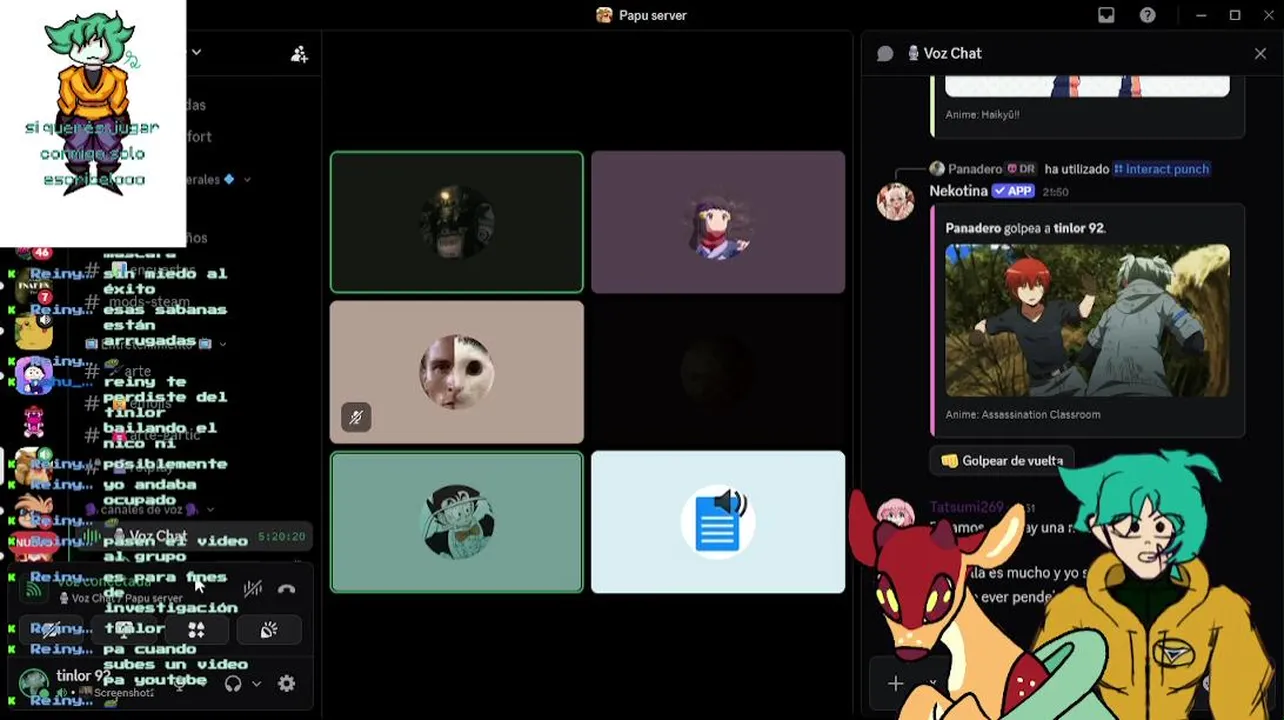The width and height of the screenshot is (1284, 720).
Task: Select the yellow Pikachu server icon
Action: click(34, 330)
